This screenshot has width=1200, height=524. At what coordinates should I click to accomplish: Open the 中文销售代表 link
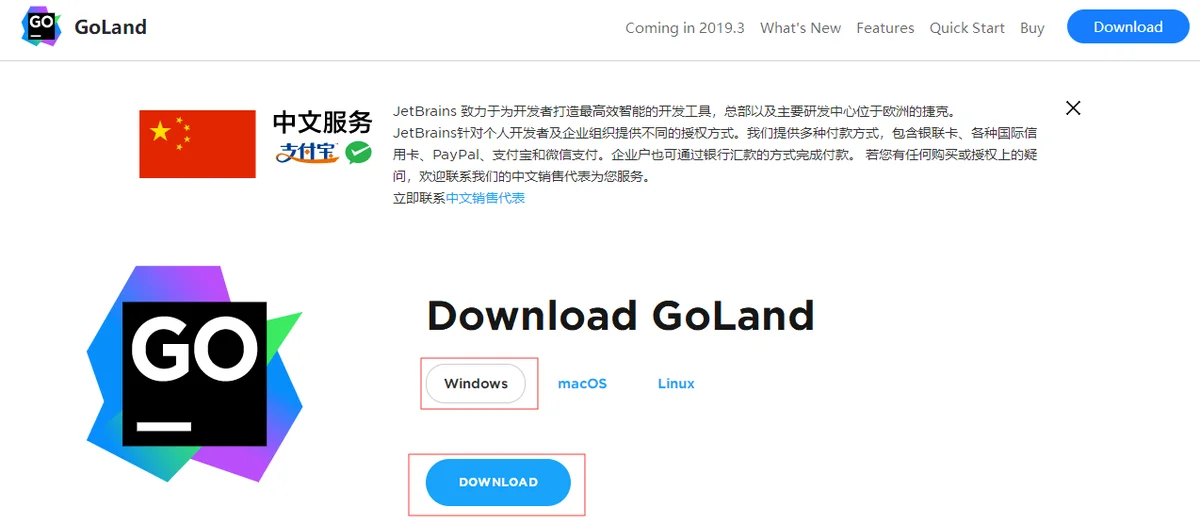pos(485,198)
